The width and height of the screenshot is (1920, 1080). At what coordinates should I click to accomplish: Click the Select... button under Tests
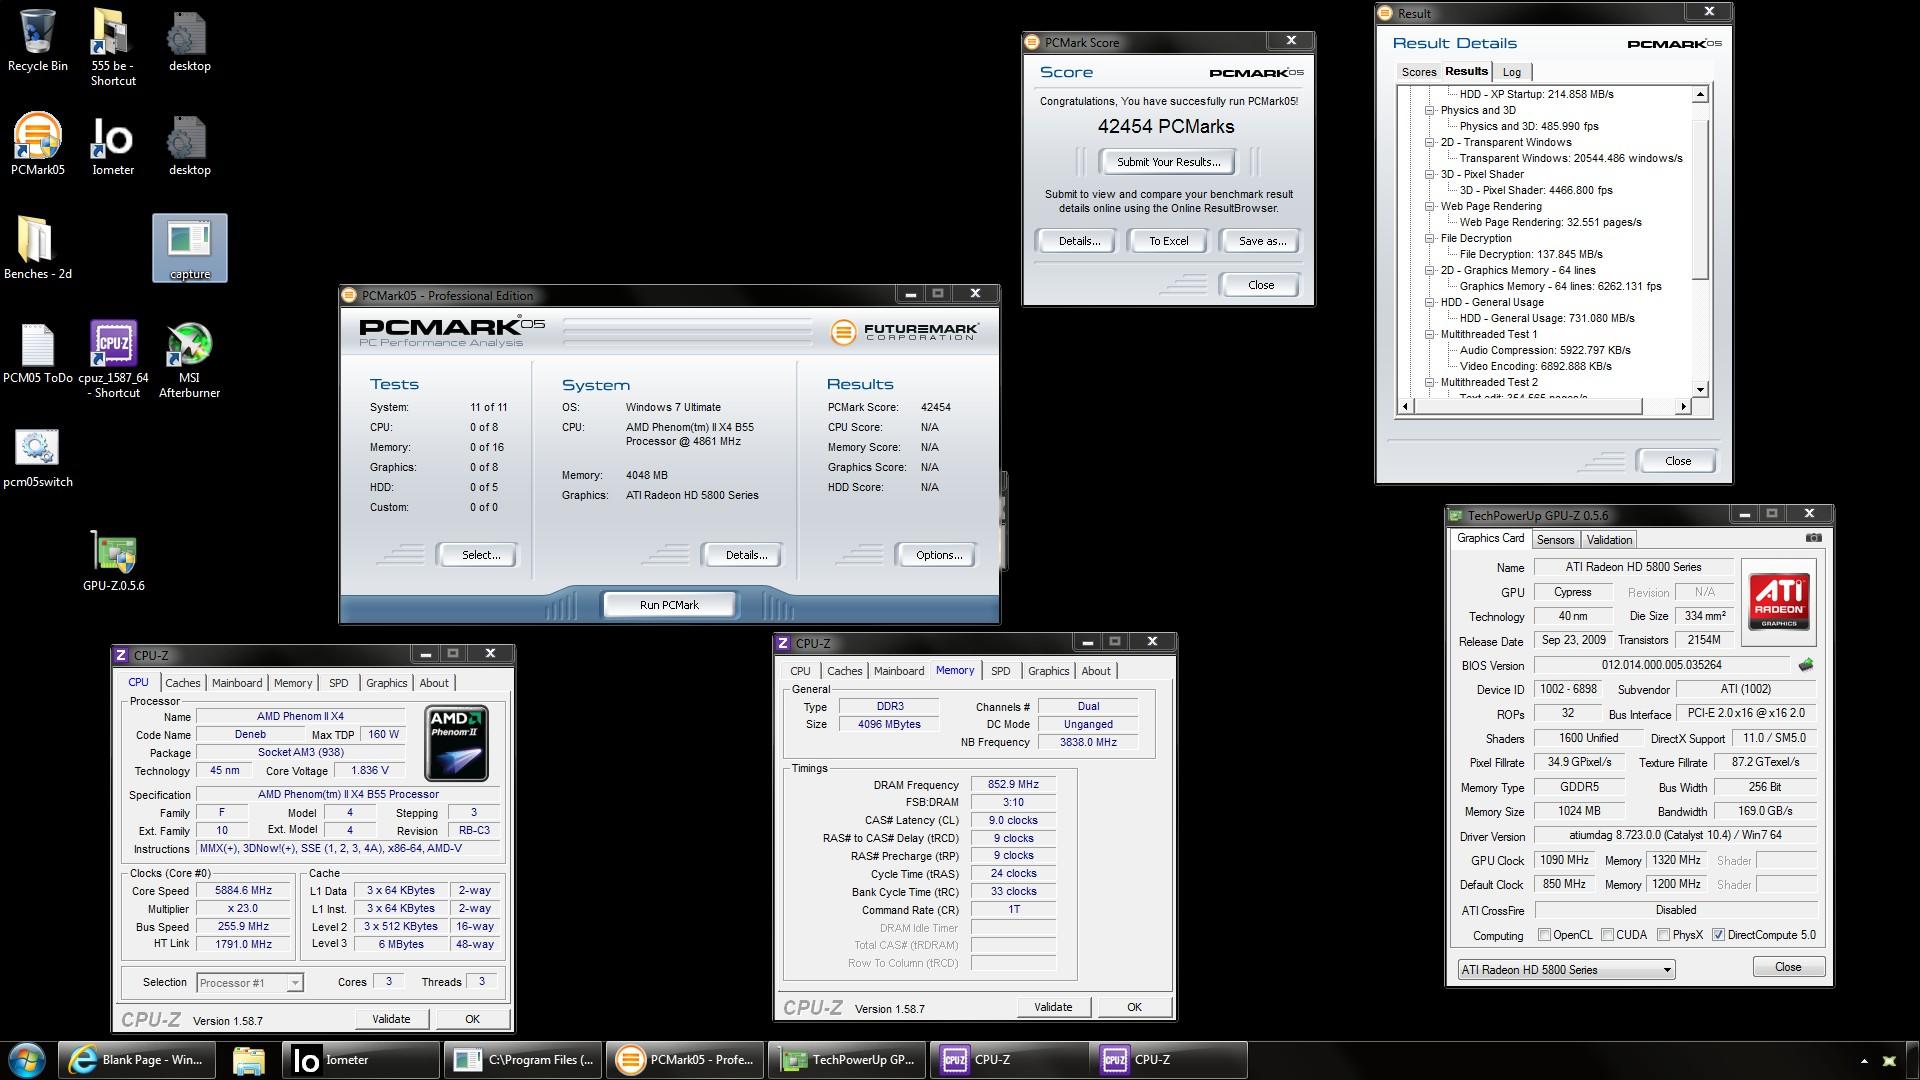[x=480, y=555]
